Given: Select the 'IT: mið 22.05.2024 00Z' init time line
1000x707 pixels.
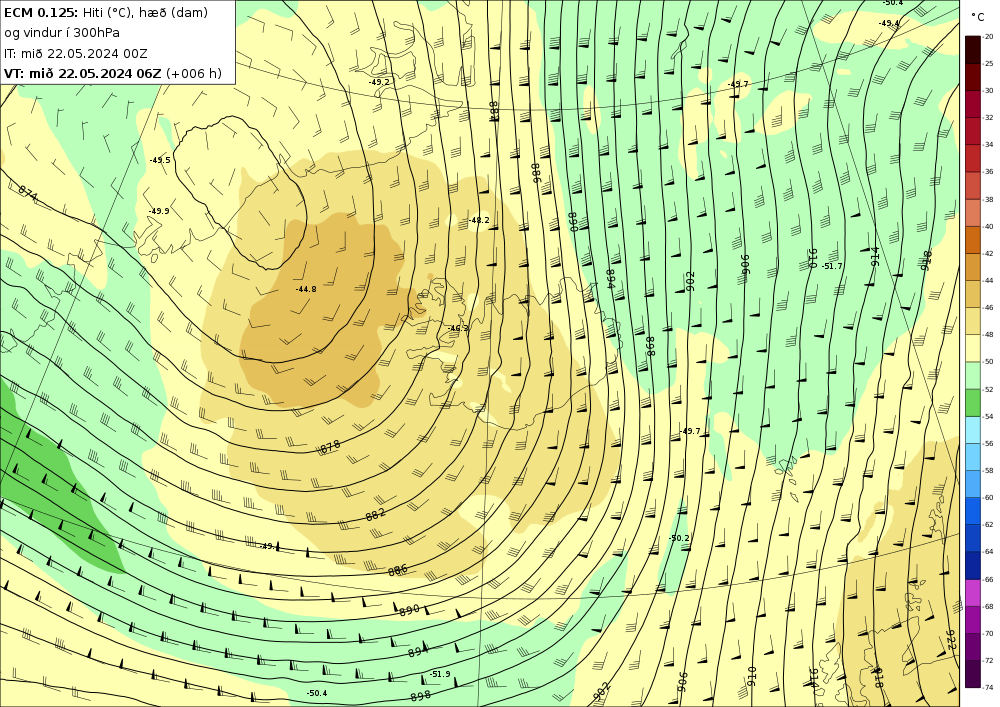Looking at the screenshot, I should [75, 53].
